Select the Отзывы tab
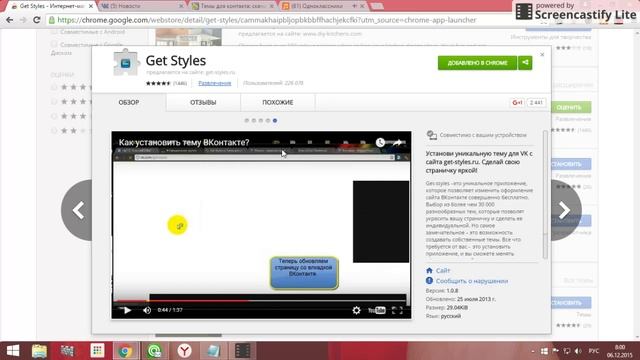This screenshot has height=360, width=640. (203, 102)
